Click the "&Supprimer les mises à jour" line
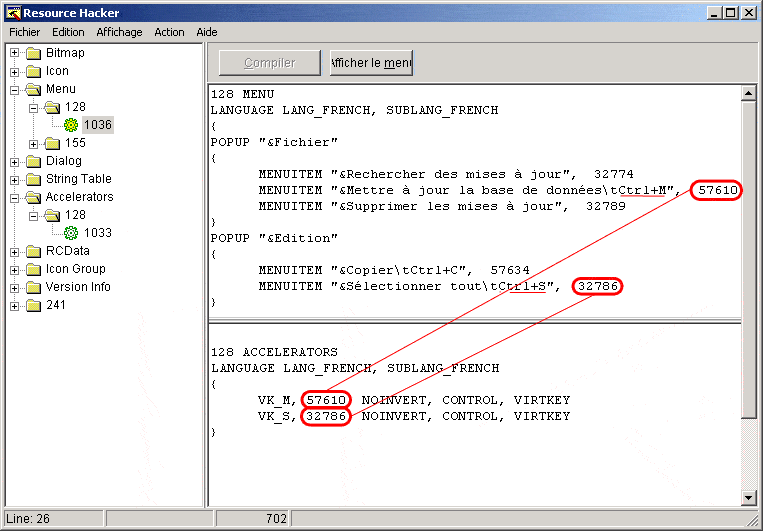Viewport: 763px width, 531px height. click(442, 206)
